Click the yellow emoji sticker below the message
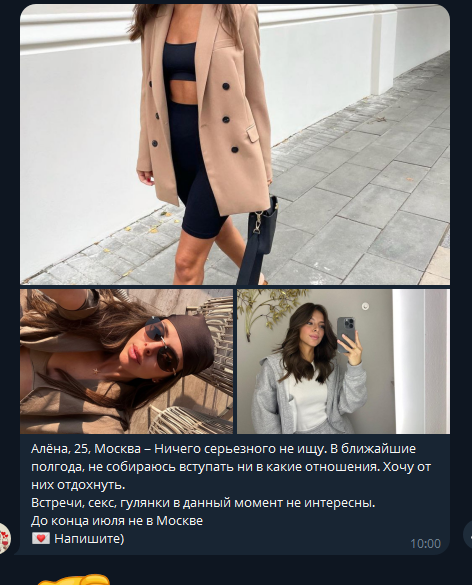Viewport: 472px width, 585px height. [74, 579]
